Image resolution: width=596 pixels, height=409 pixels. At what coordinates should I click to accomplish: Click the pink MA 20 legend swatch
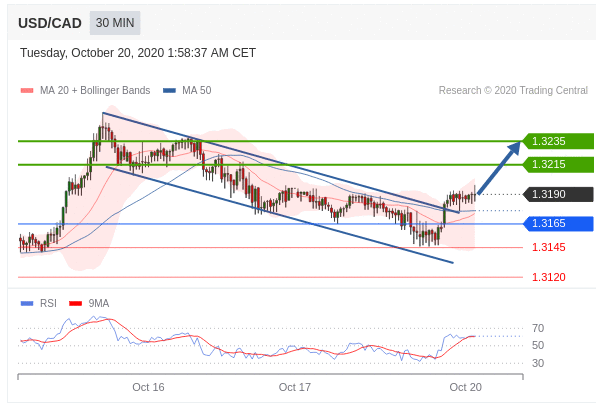pos(27,90)
